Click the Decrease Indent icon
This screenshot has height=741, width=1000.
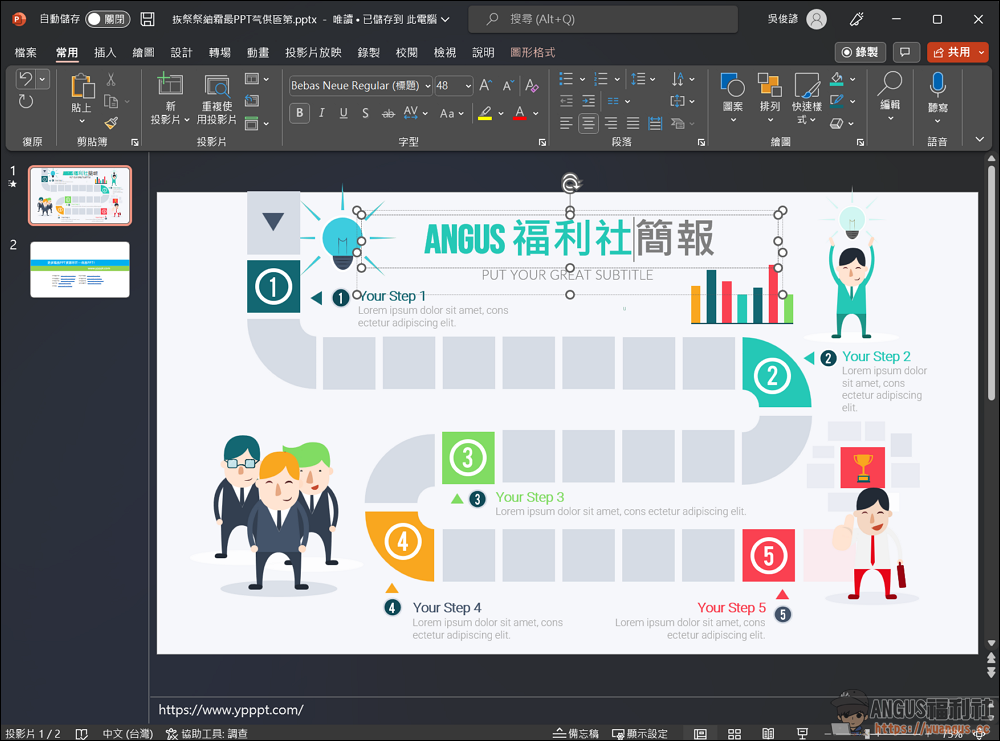point(566,101)
